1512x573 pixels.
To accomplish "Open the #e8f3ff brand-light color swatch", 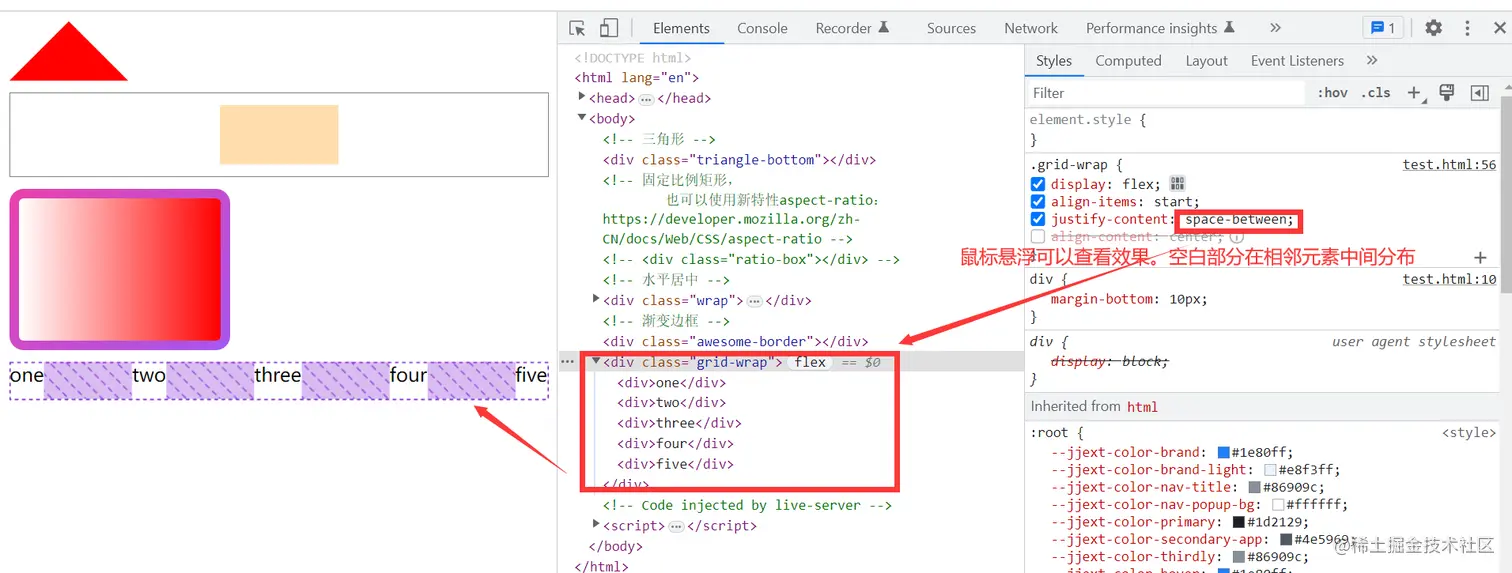I will [x=1270, y=470].
